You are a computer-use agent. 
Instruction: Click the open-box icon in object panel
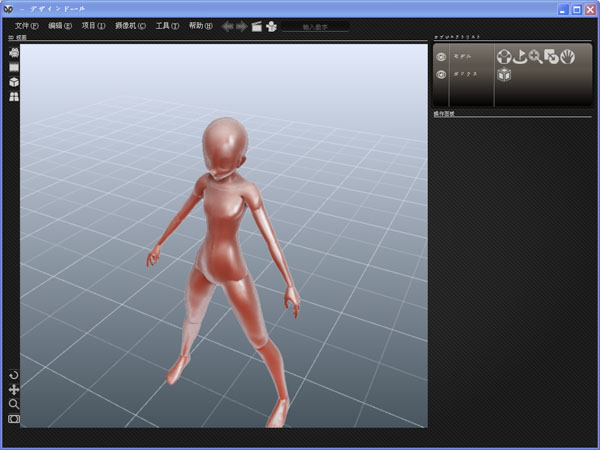(x=505, y=75)
